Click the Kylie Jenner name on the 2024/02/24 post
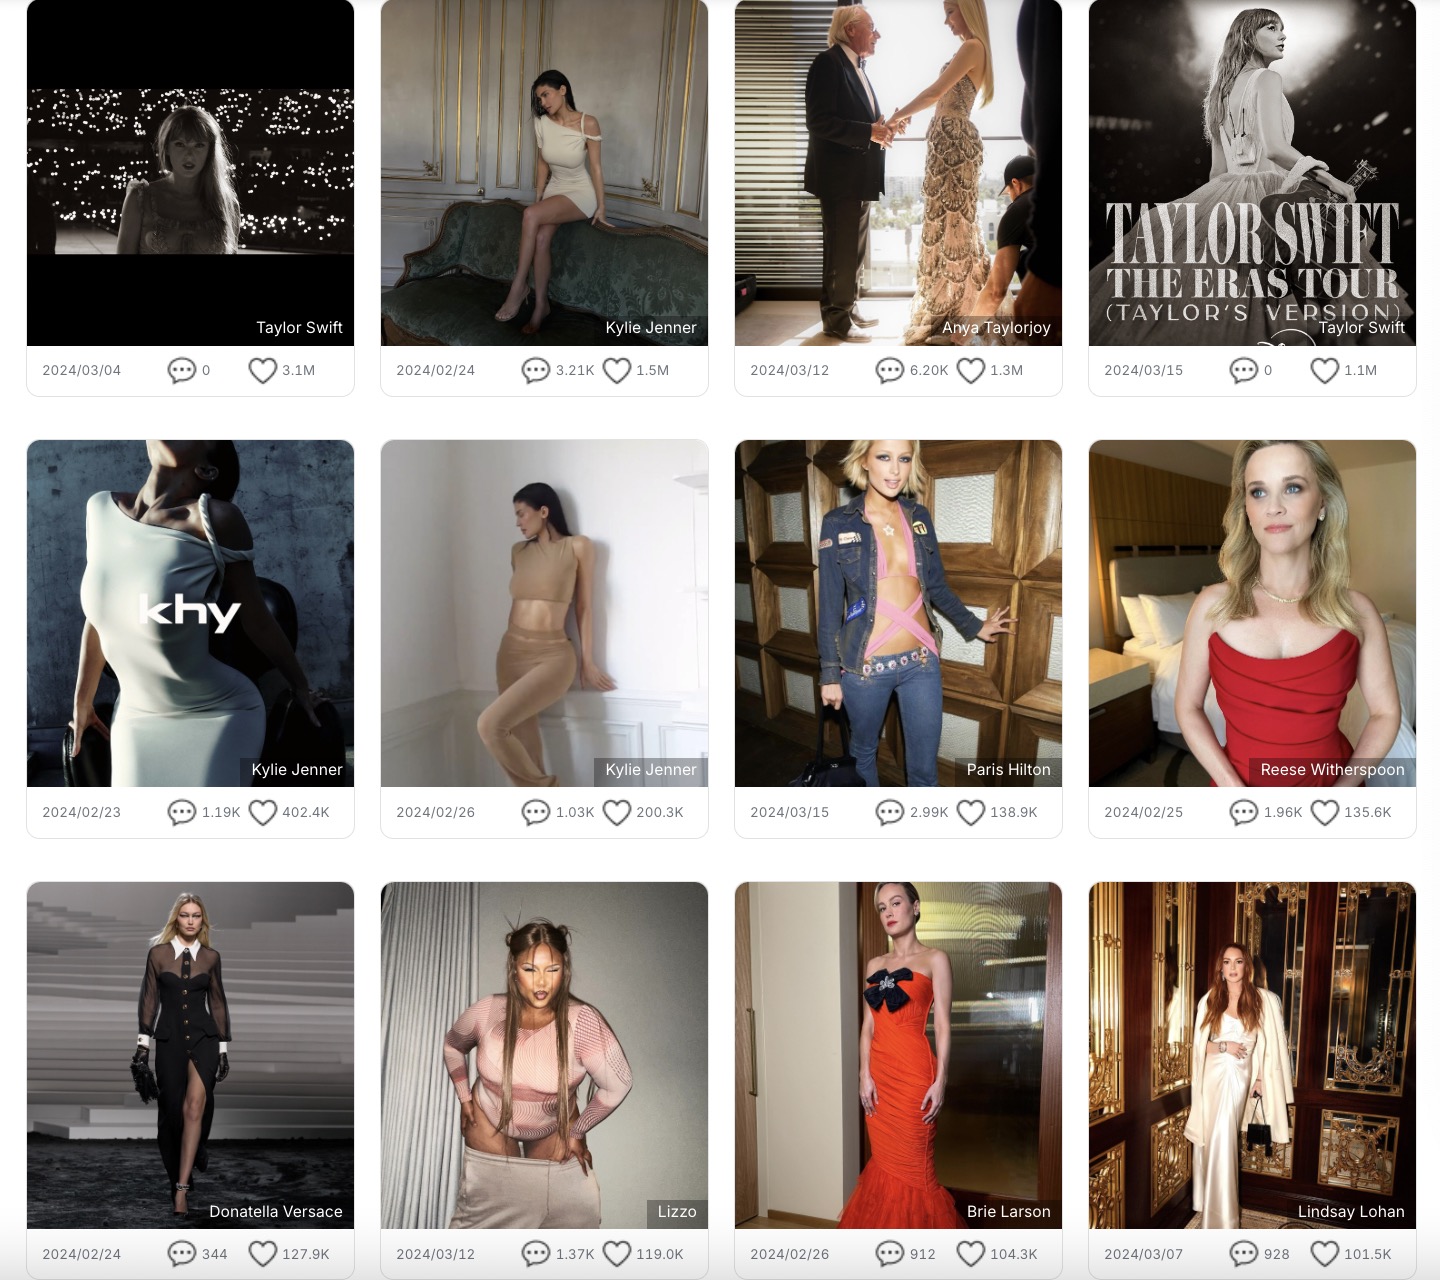 tap(651, 328)
